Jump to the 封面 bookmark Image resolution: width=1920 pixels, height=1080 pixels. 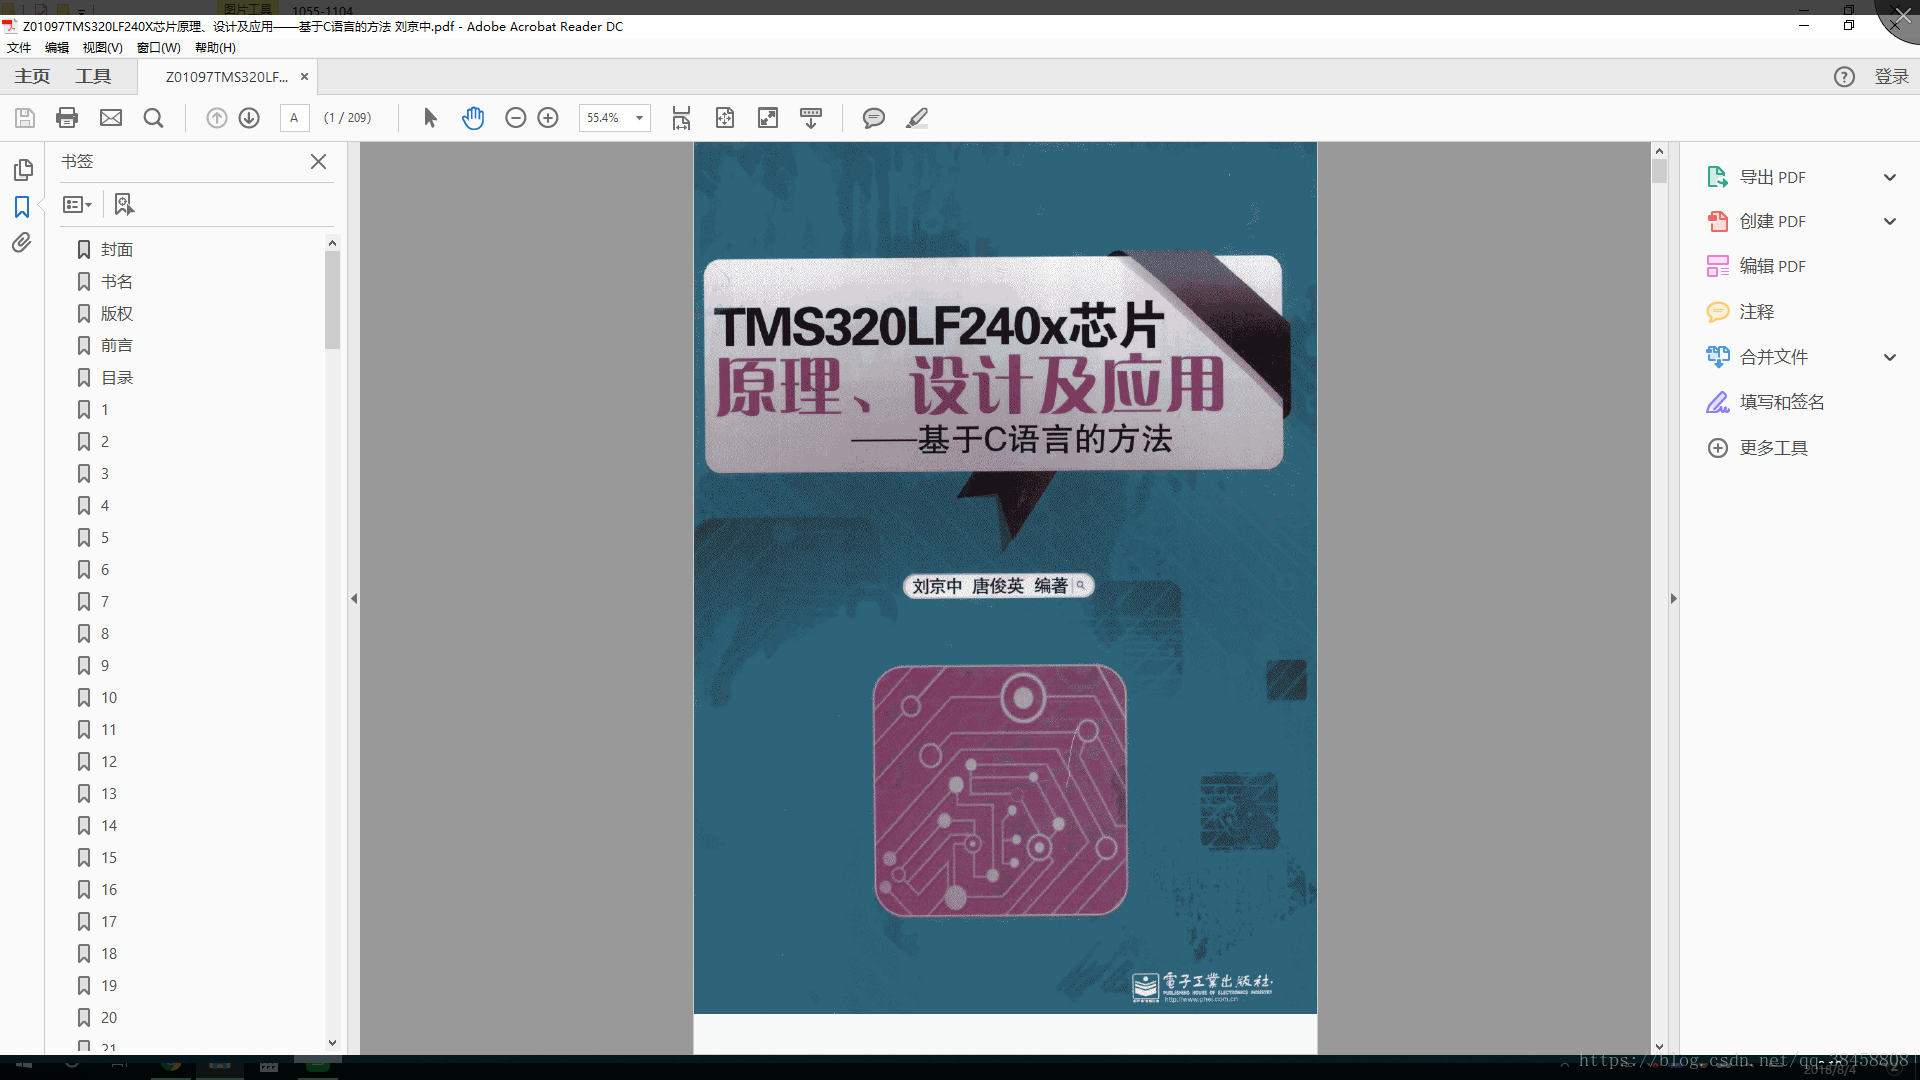(117, 250)
